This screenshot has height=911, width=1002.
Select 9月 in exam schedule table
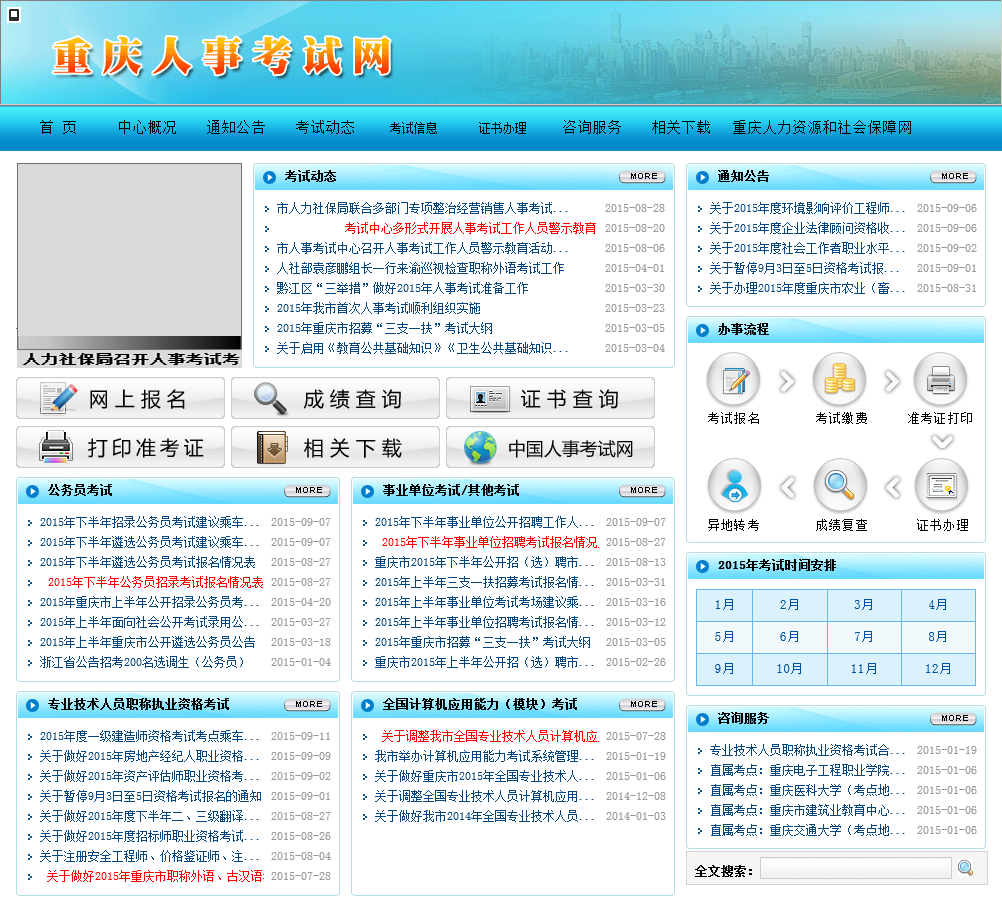(x=724, y=669)
